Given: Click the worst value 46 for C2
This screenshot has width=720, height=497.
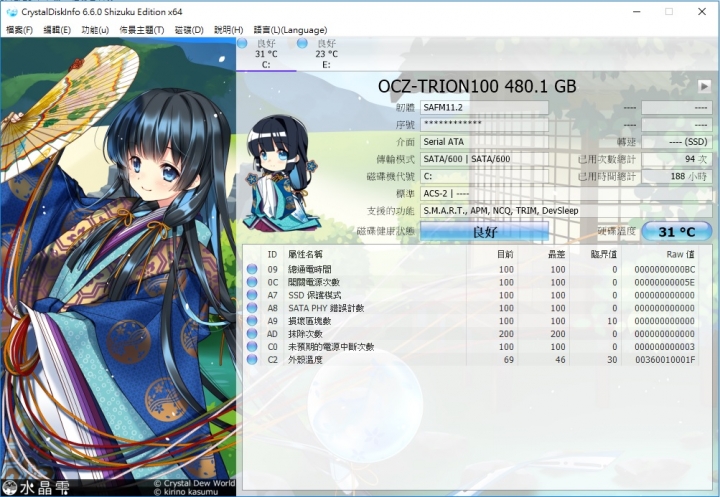Looking at the screenshot, I should [560, 360].
